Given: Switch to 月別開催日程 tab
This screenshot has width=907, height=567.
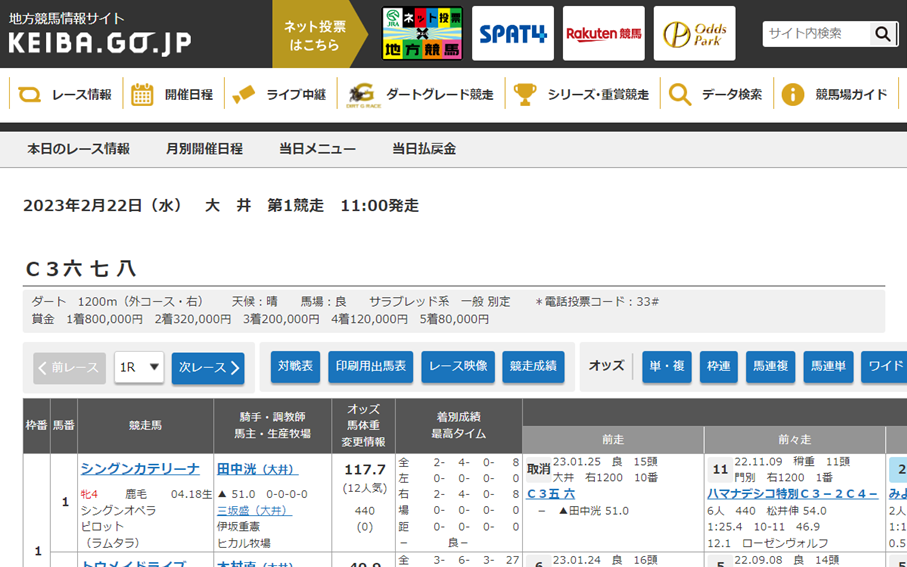Looking at the screenshot, I should 204,149.
